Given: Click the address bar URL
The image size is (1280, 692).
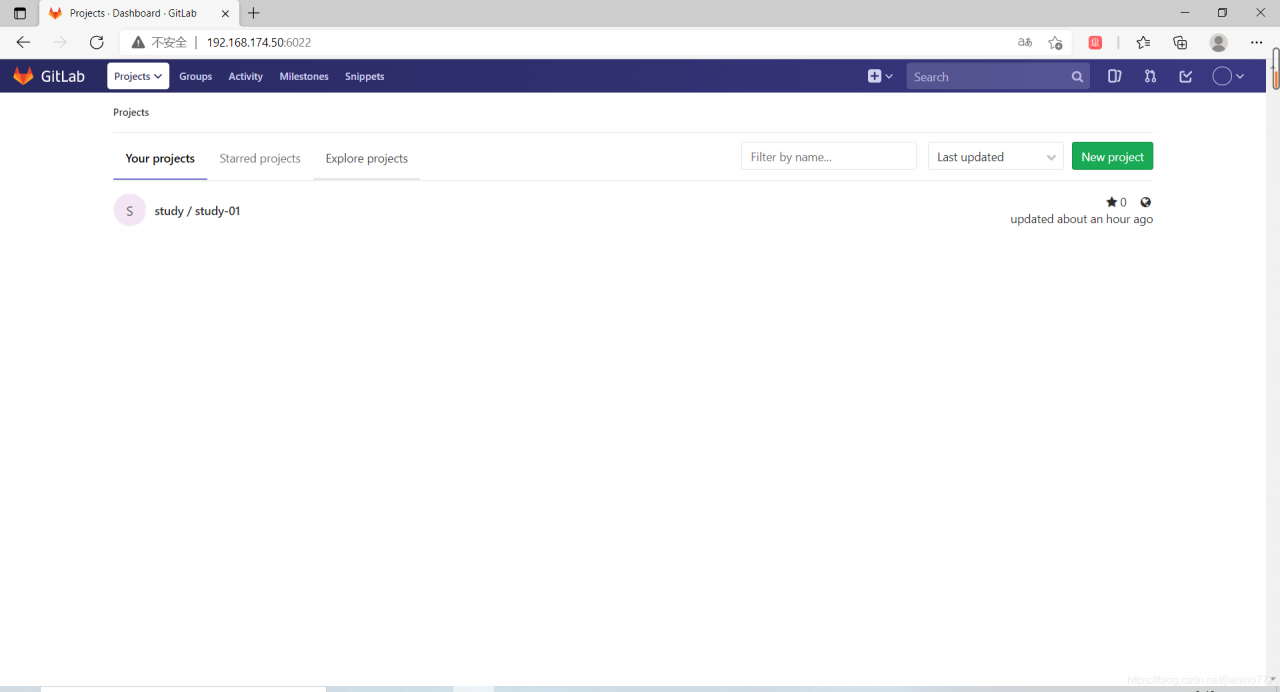Looking at the screenshot, I should [x=259, y=42].
